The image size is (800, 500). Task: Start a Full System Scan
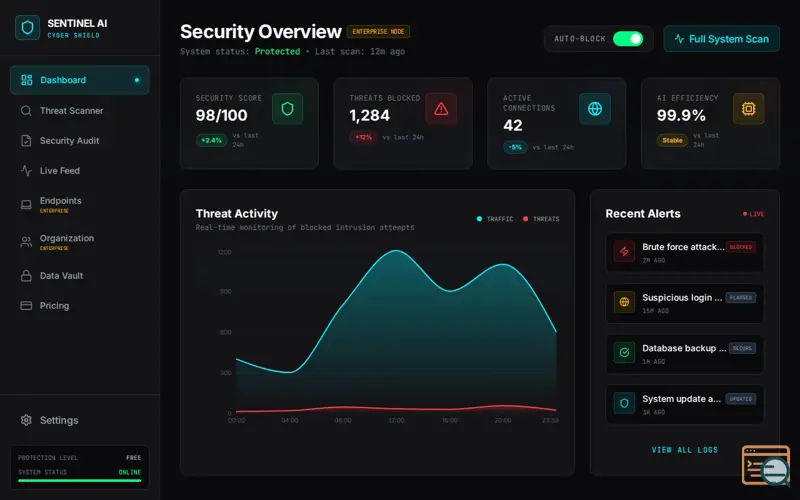pos(721,39)
